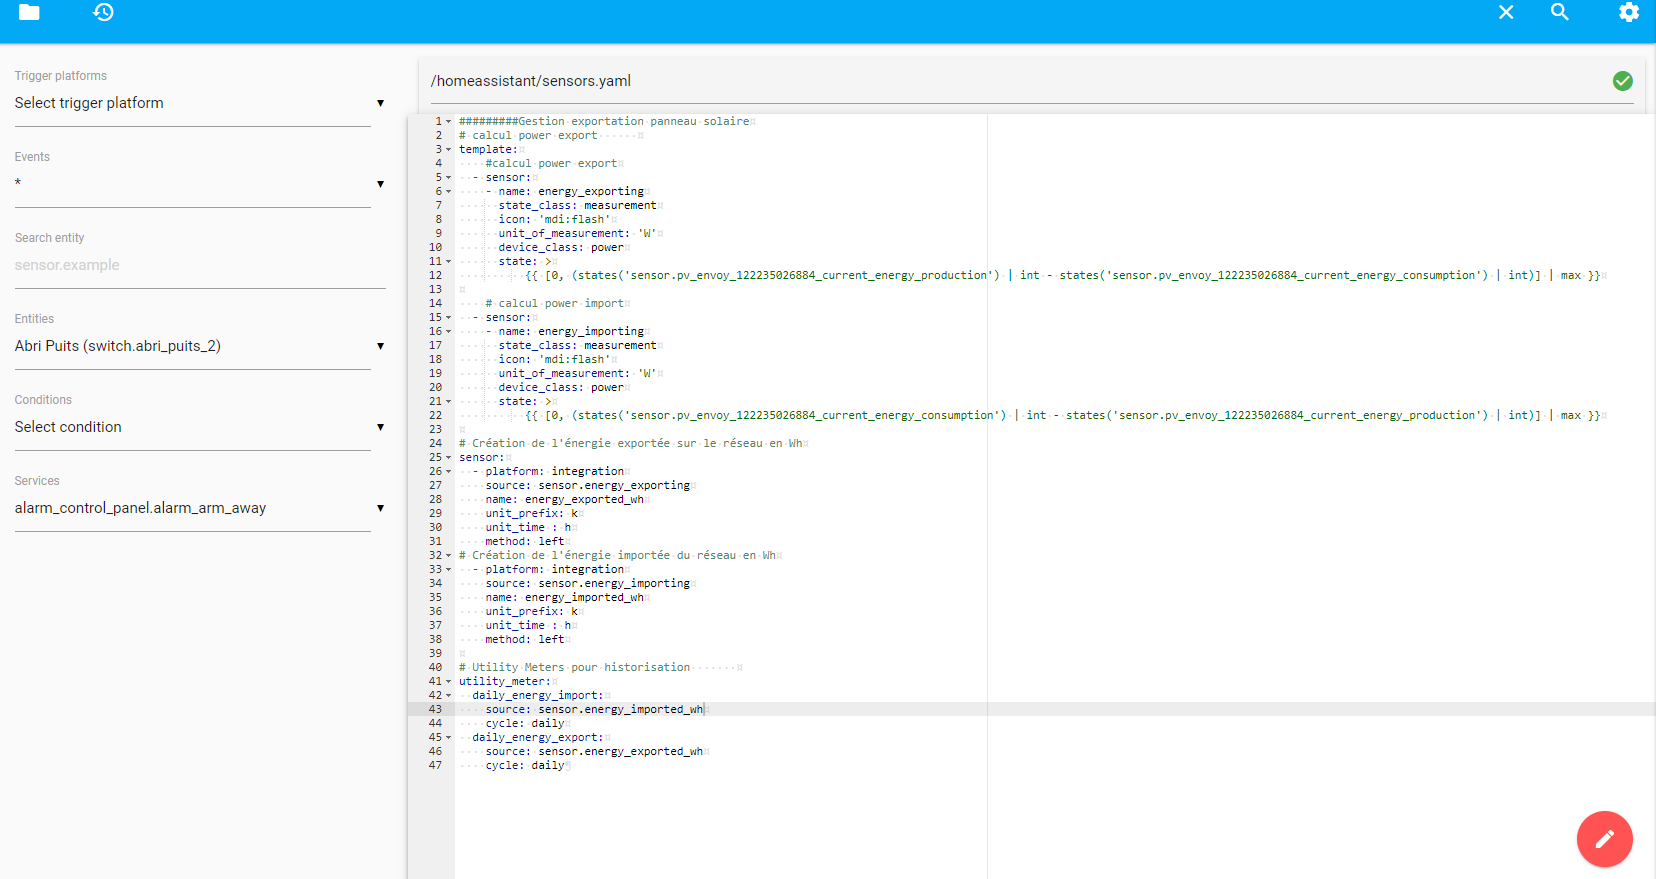Collapse the fold arrow at line 1
This screenshot has height=879, width=1656.
pos(449,121)
